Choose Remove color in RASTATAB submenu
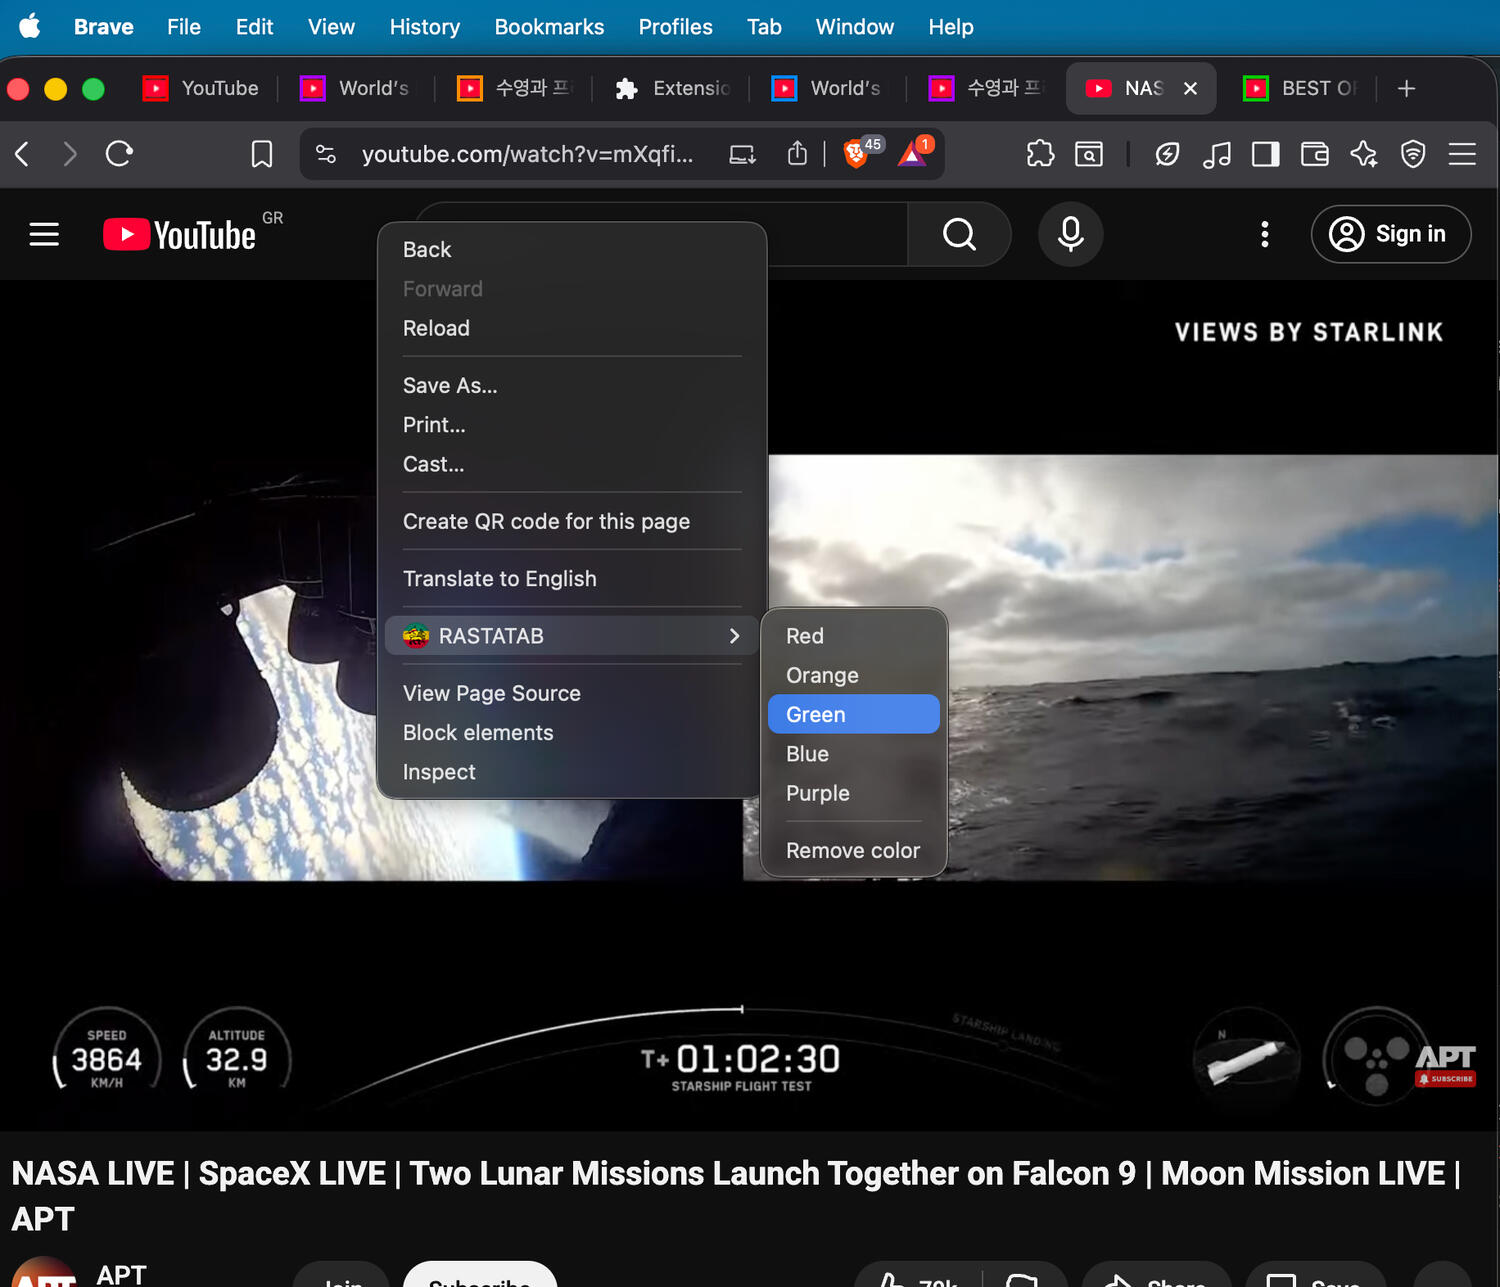This screenshot has width=1500, height=1287. click(852, 851)
